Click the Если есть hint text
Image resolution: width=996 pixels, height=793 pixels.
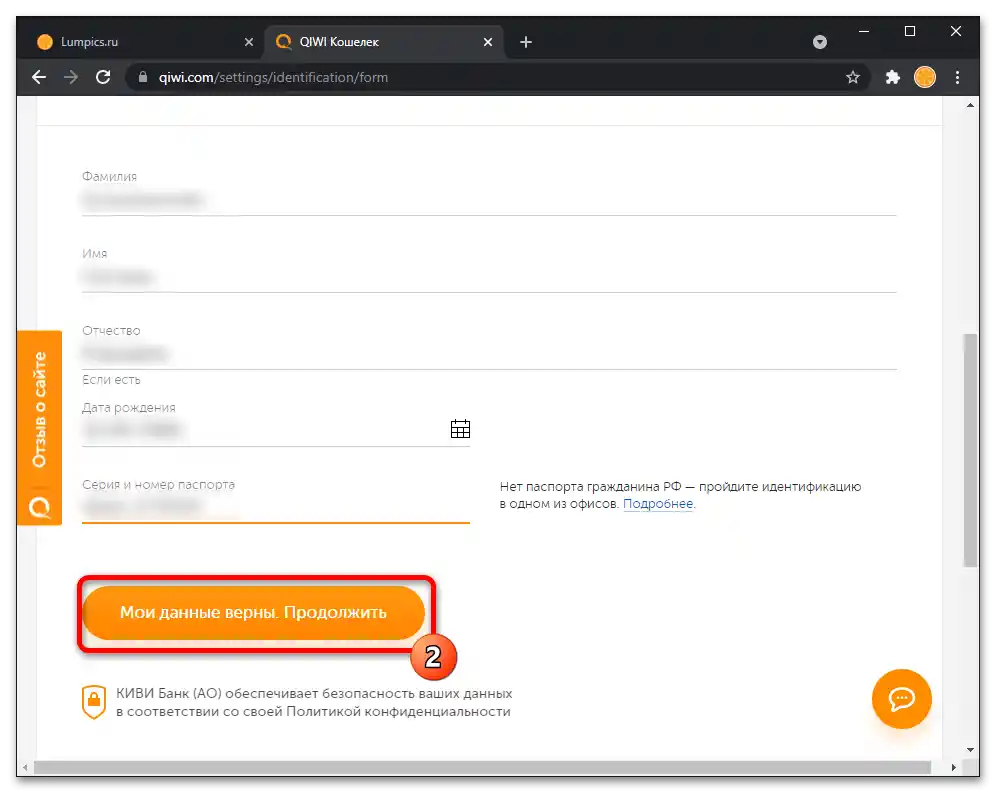[111, 380]
